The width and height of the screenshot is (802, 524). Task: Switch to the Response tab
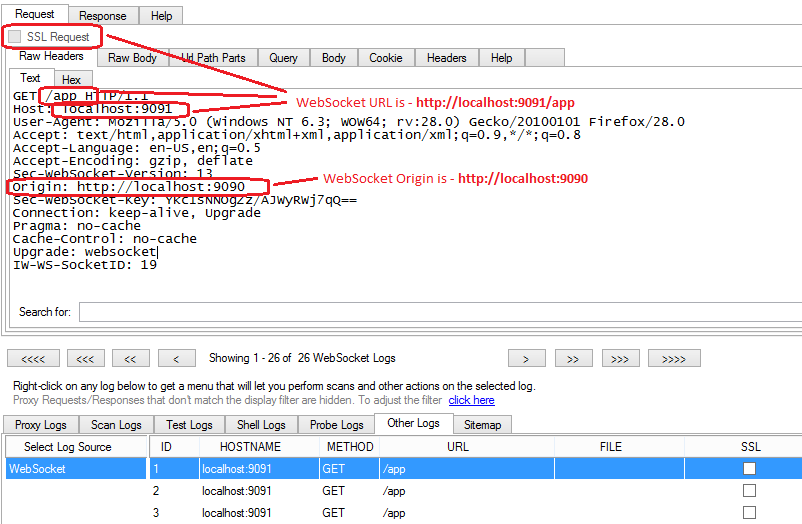103,16
